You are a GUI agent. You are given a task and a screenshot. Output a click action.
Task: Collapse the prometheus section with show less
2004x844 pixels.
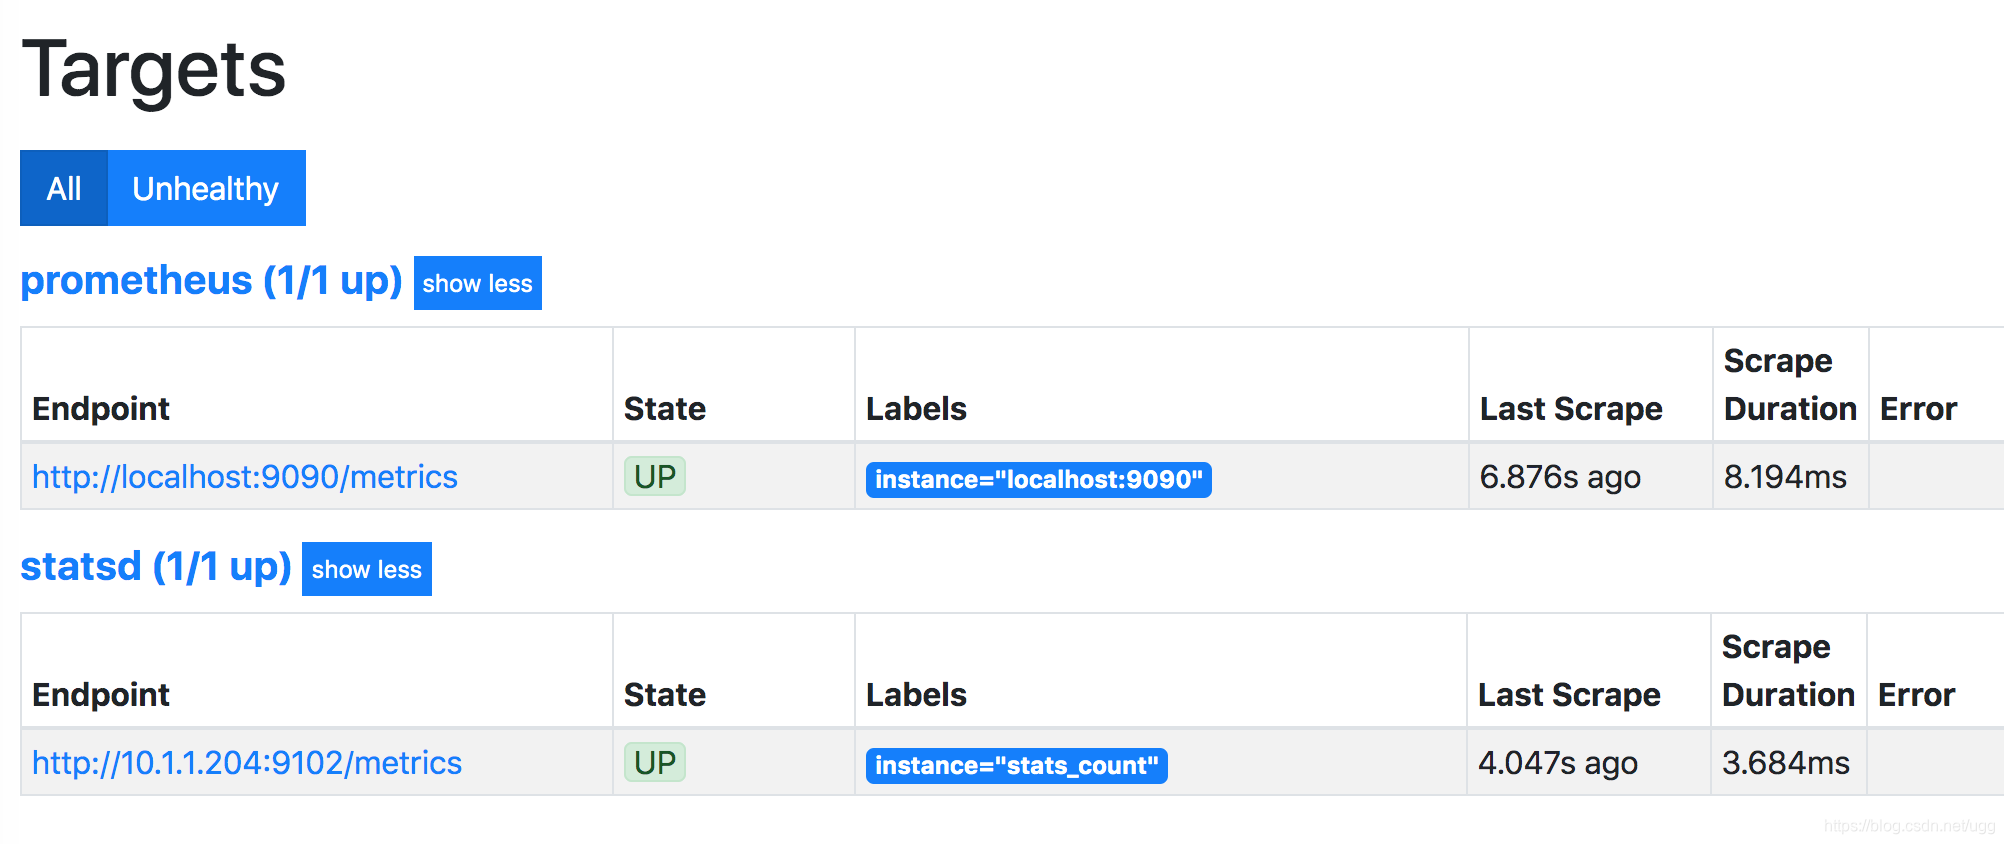[477, 283]
